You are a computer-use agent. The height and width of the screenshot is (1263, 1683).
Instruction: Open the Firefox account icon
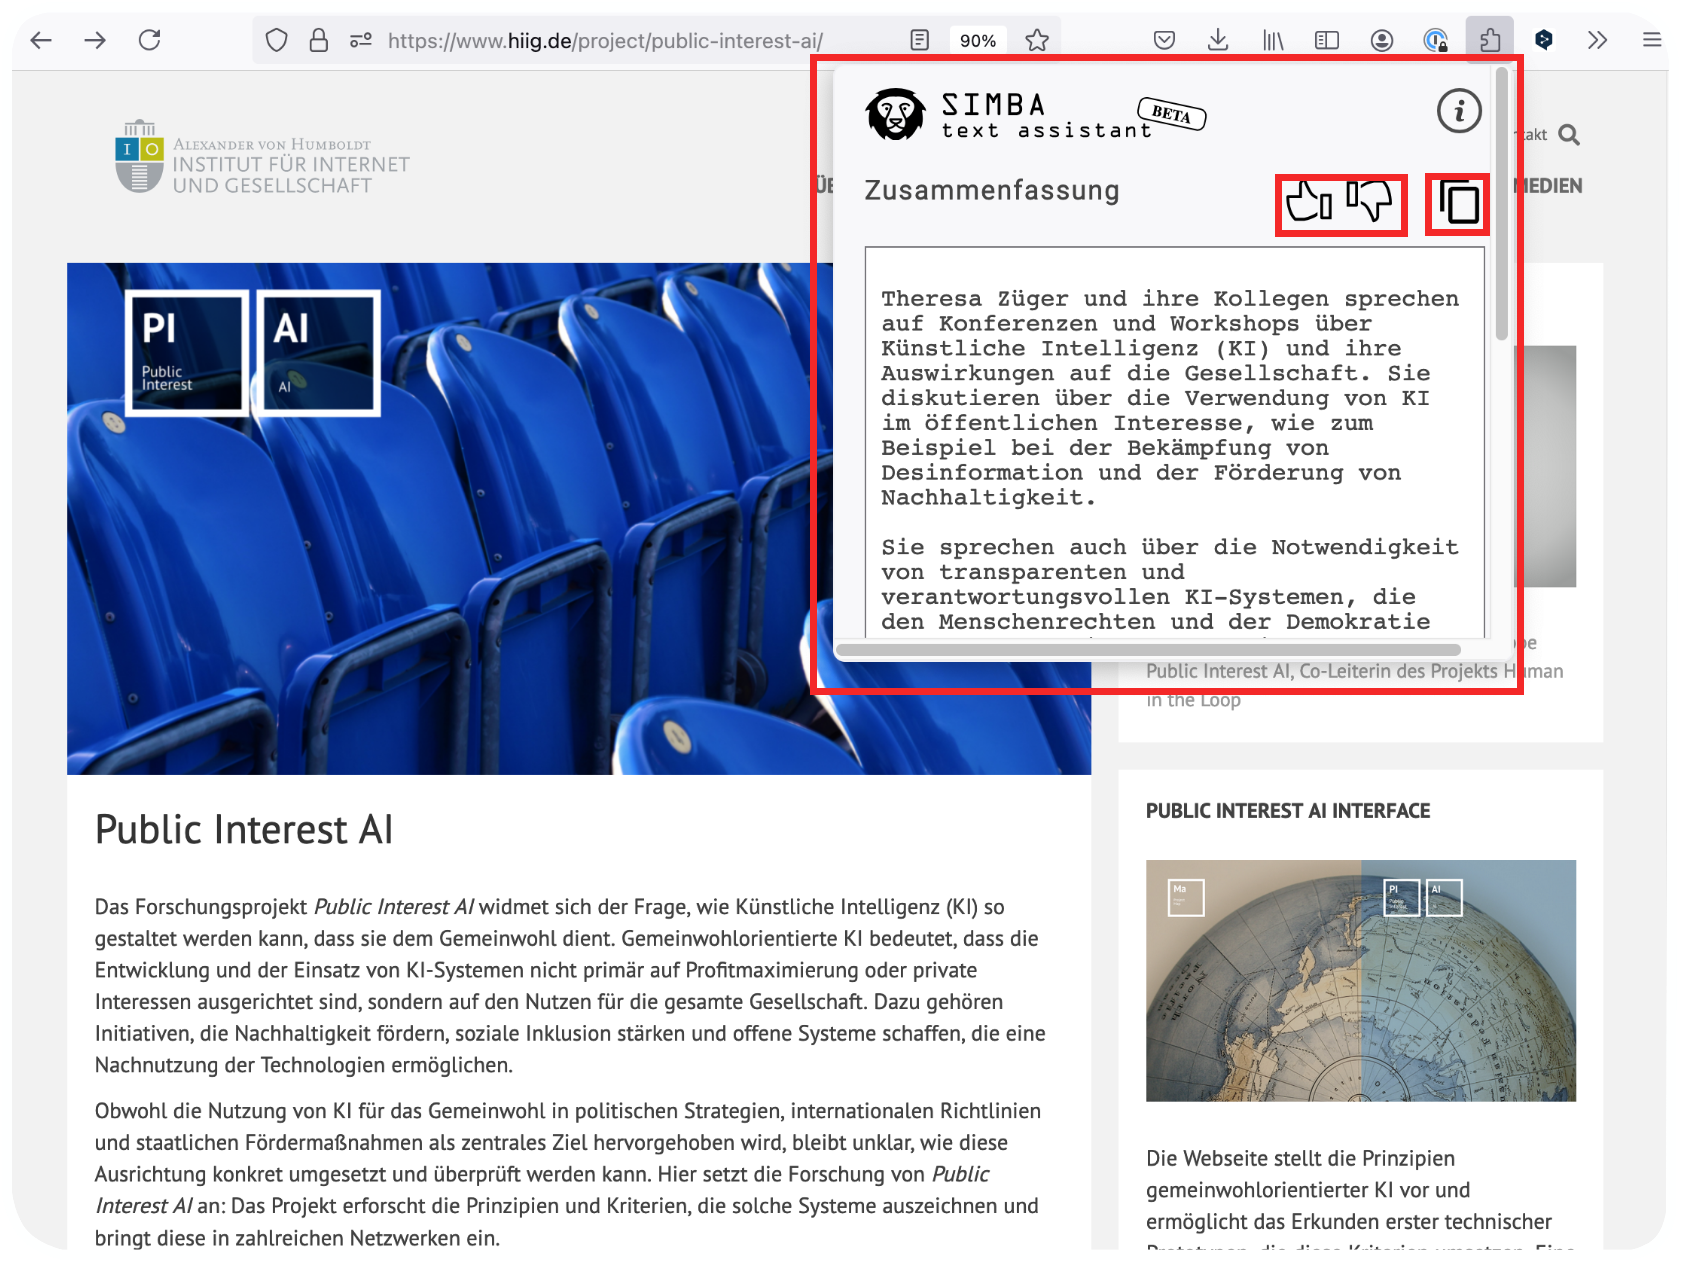pyautogui.click(x=1382, y=40)
